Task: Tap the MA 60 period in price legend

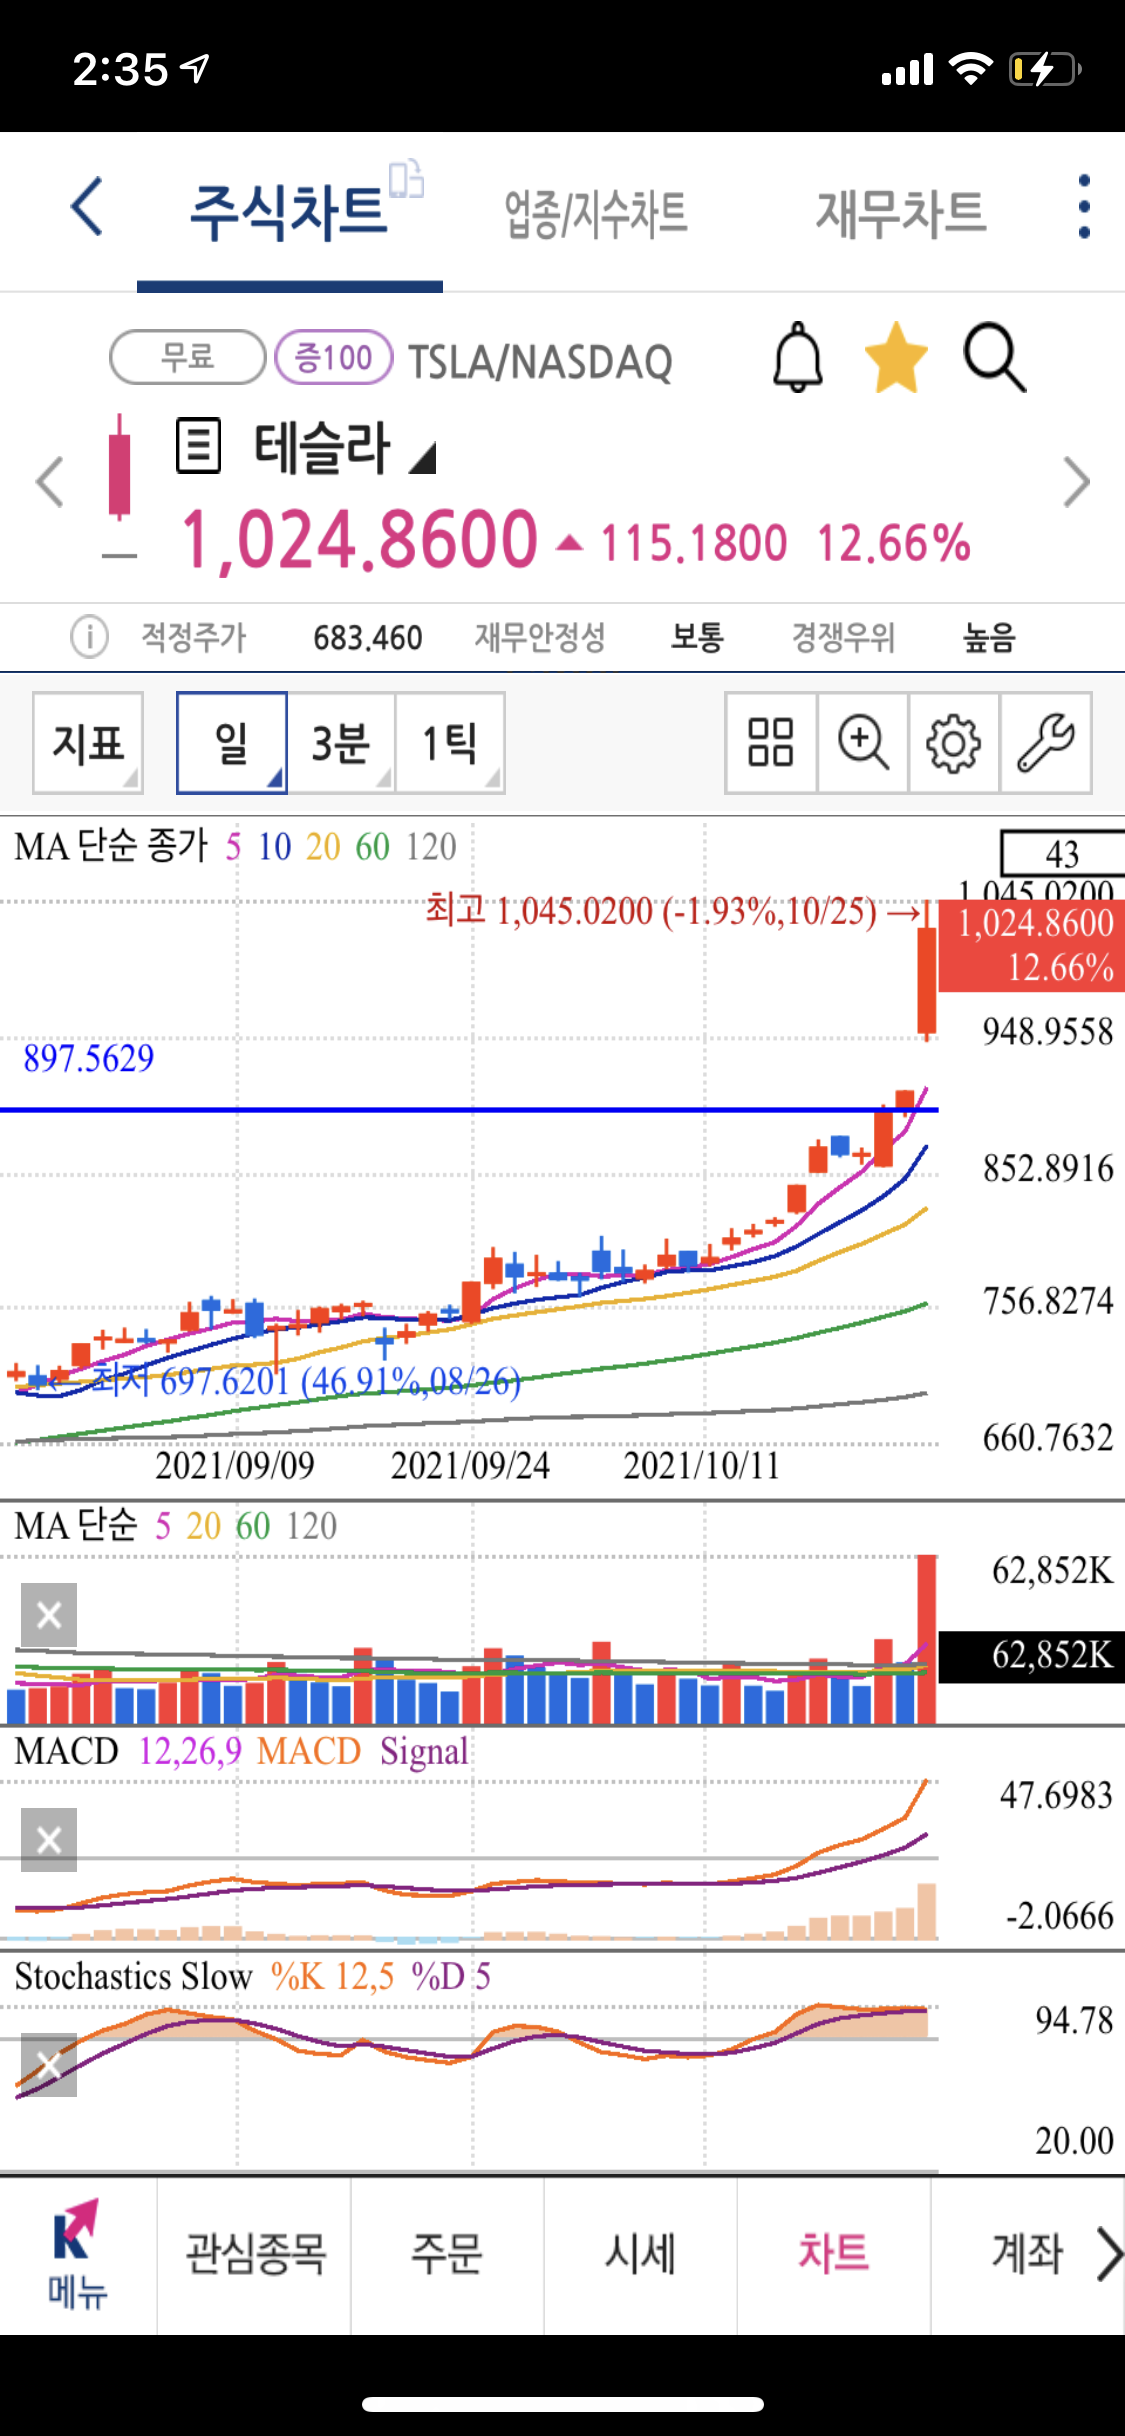Action: click(372, 847)
